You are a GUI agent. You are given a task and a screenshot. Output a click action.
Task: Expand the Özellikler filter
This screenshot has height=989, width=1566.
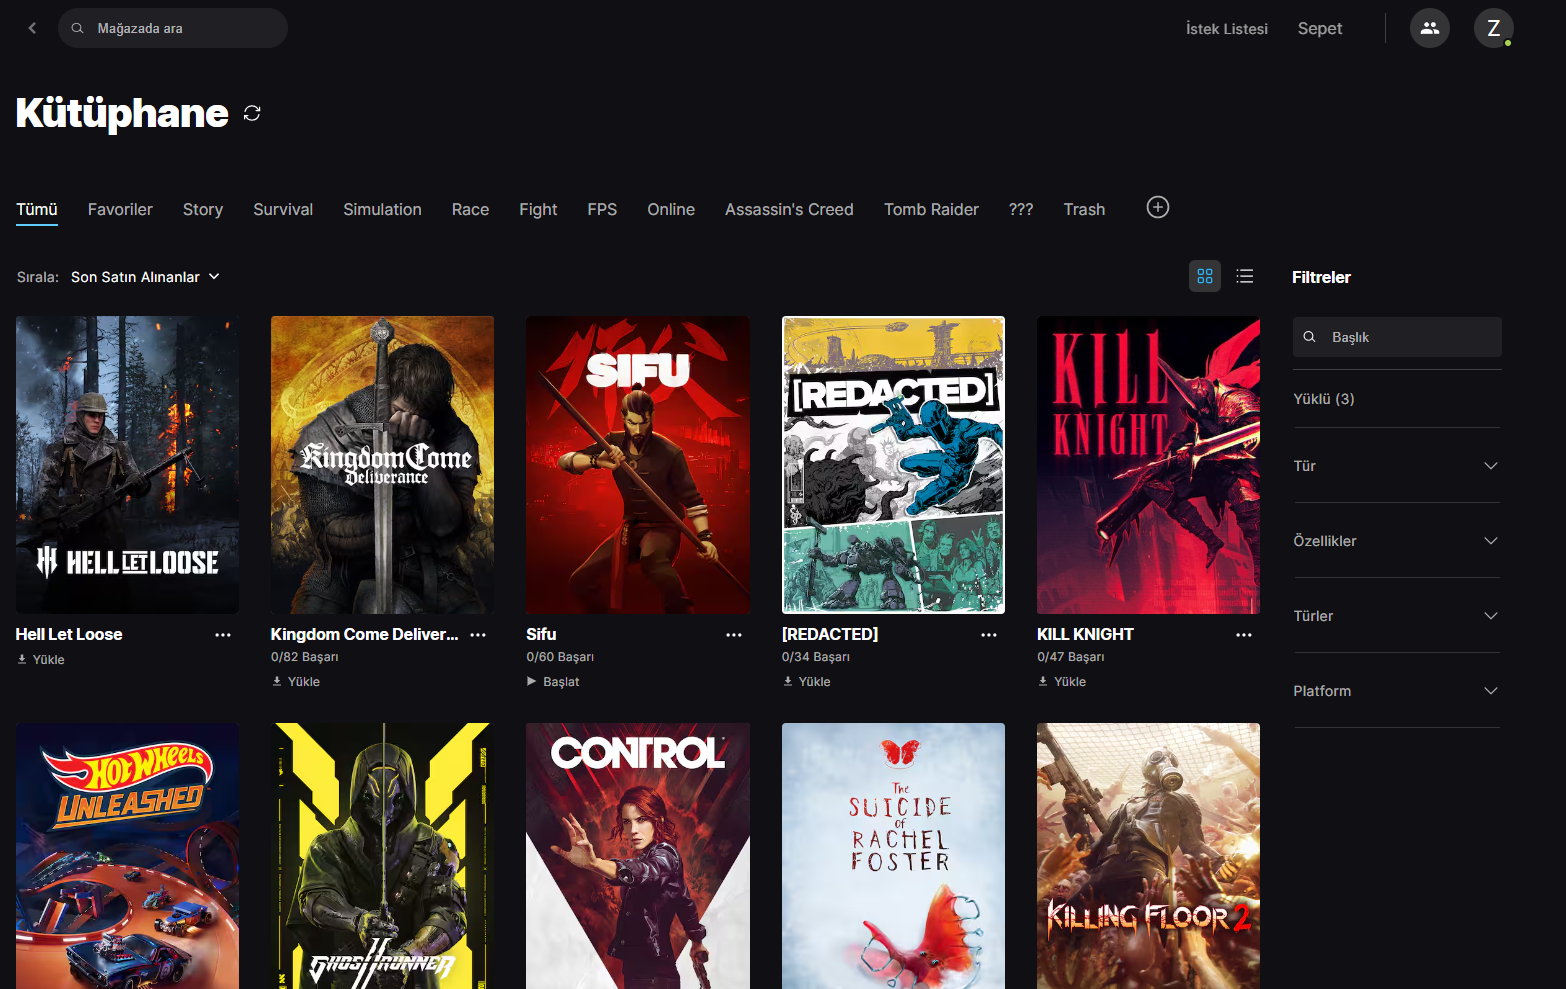pos(1397,541)
